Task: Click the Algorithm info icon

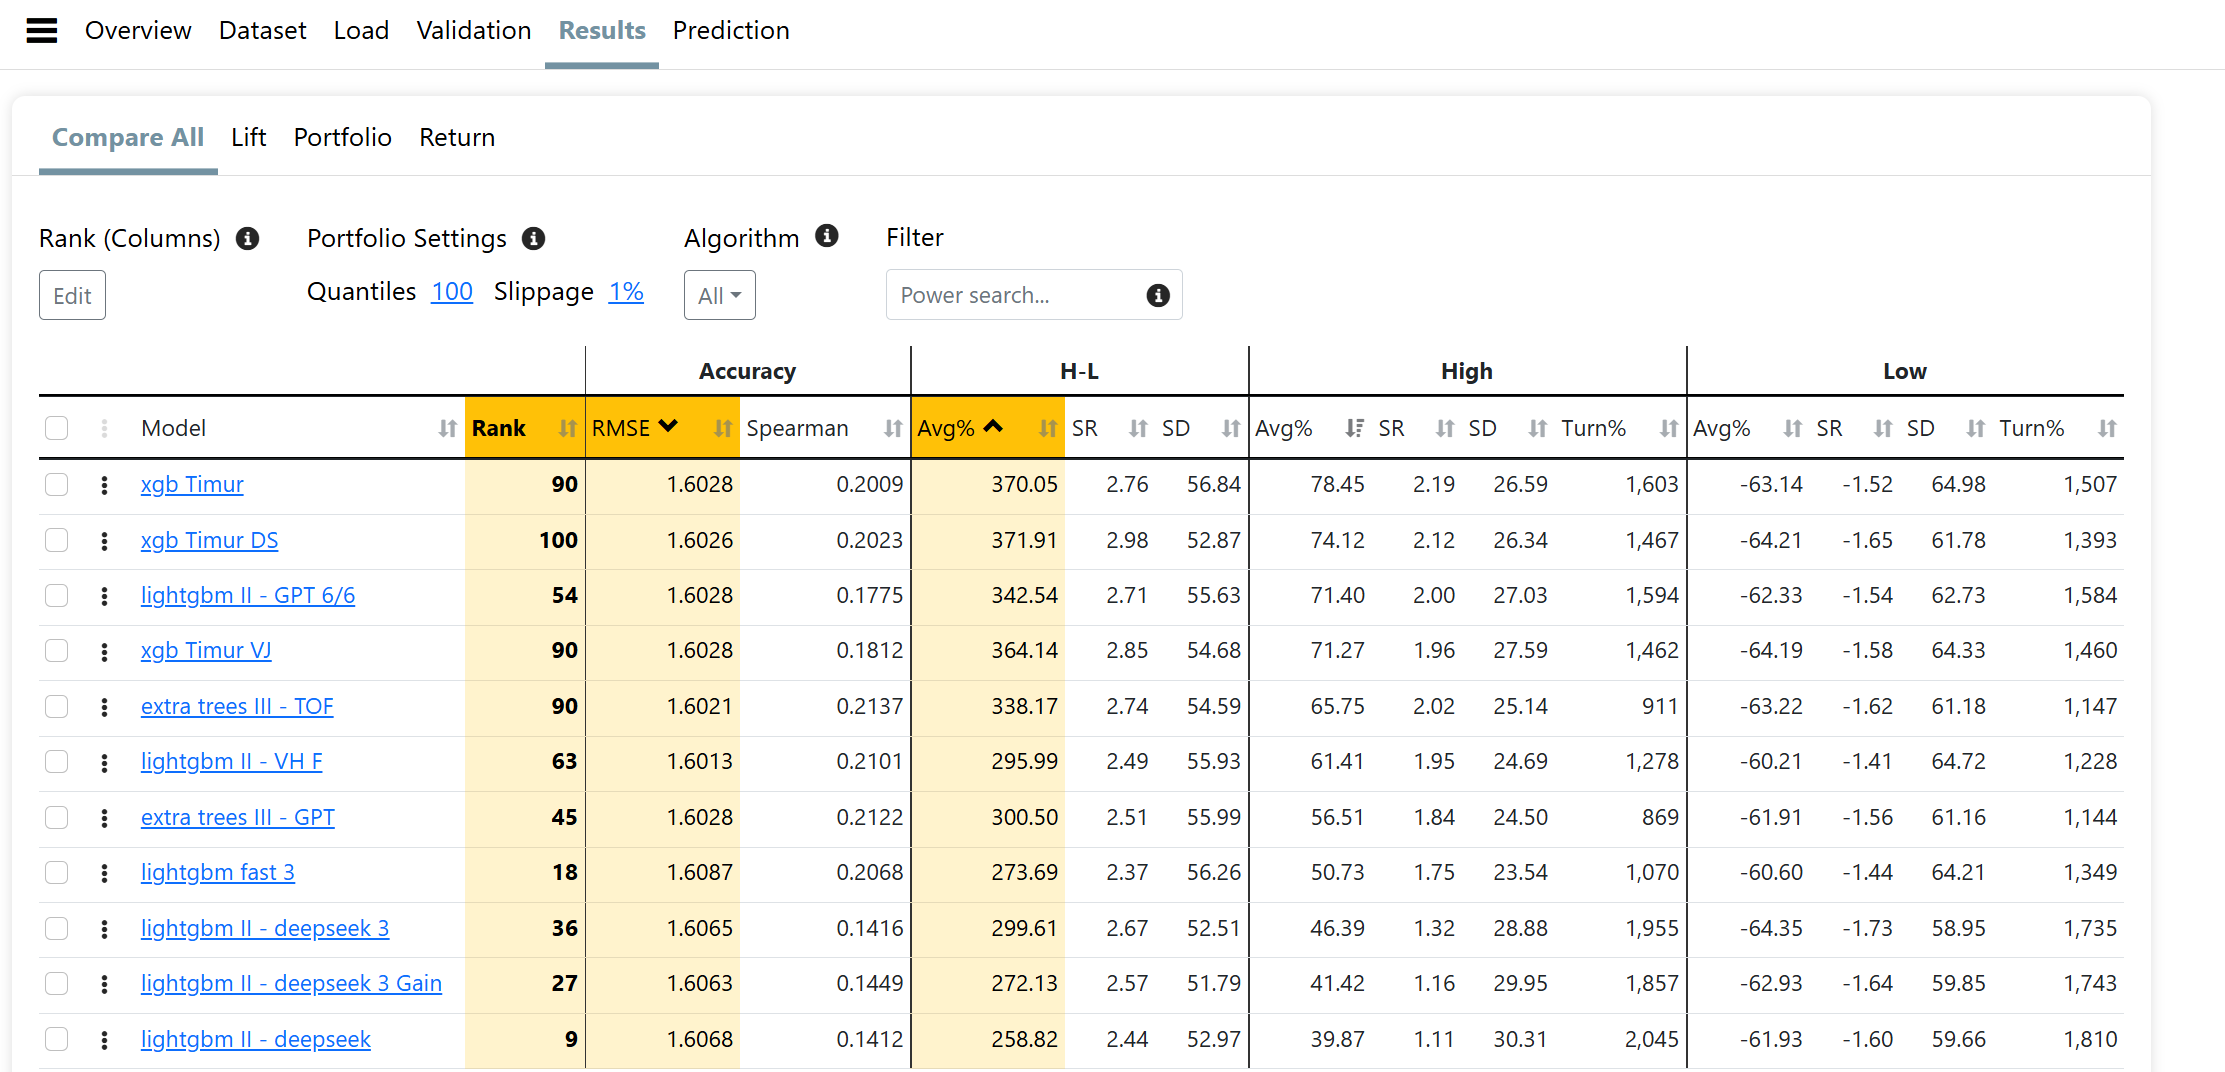Action: pos(826,236)
